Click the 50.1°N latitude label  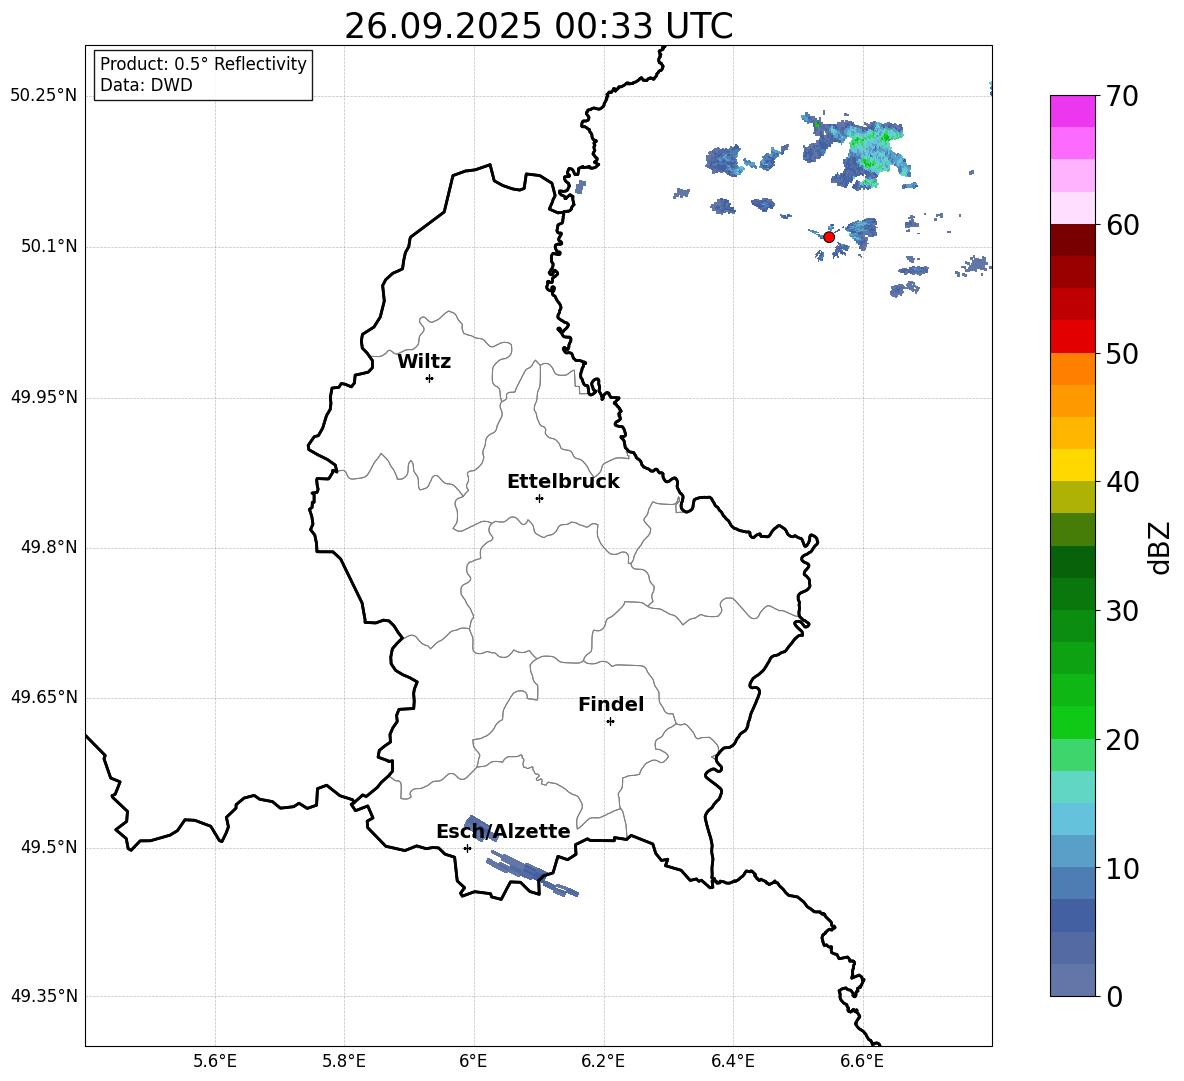click(48, 246)
